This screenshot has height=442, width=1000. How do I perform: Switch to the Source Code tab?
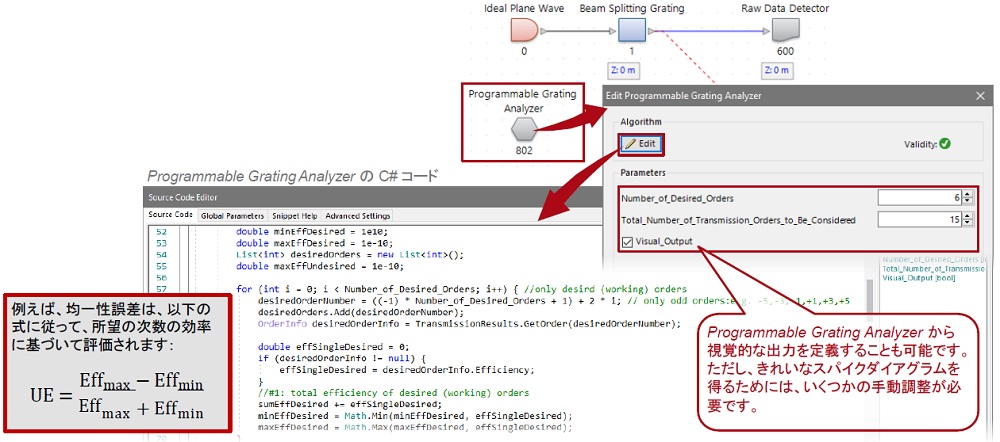pyautogui.click(x=170, y=215)
